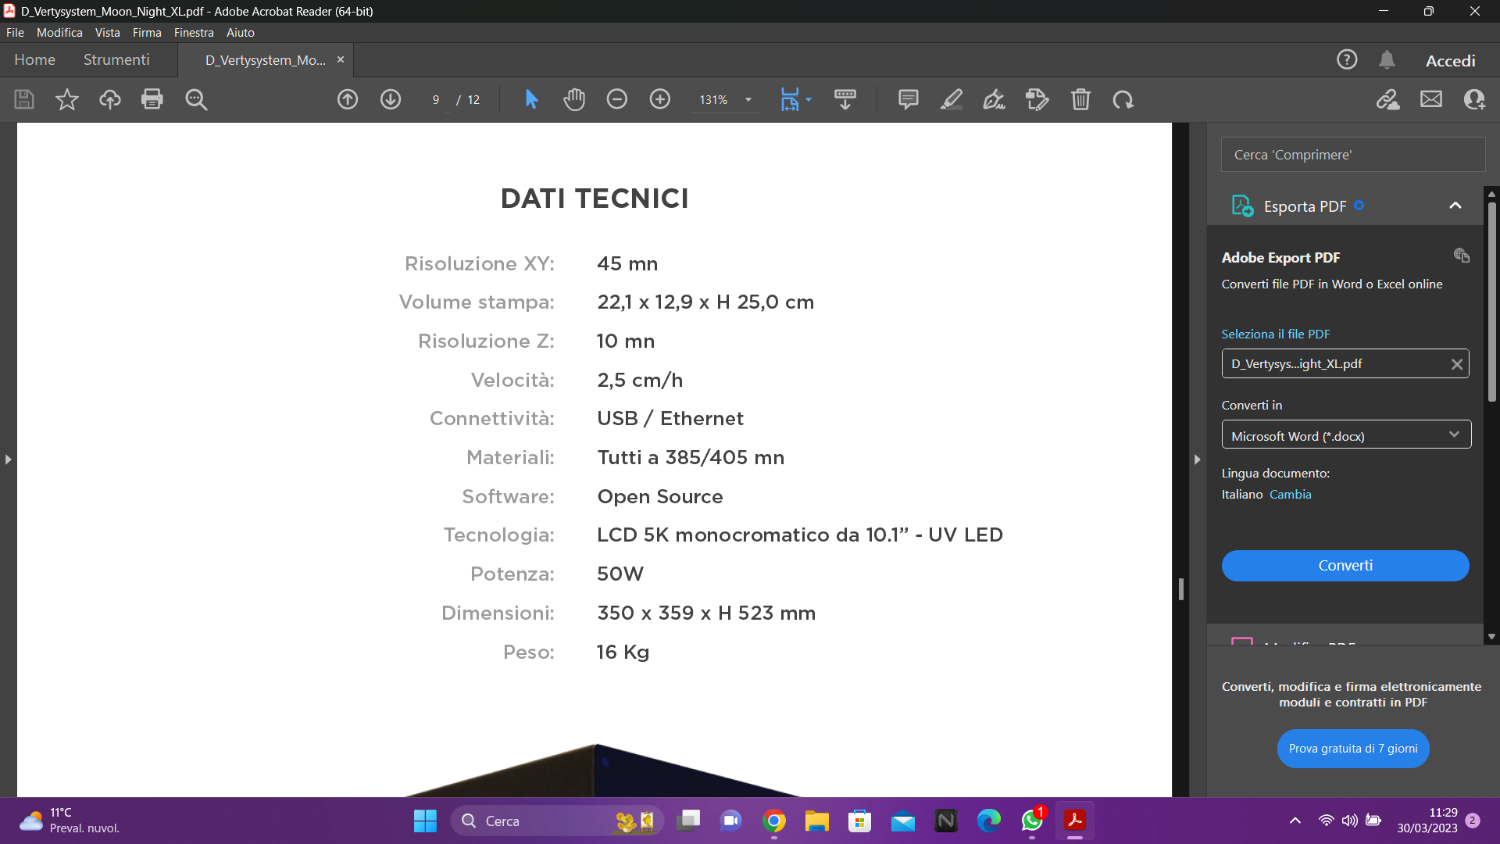1500x844 pixels.
Task: Click the Print file icon
Action: (152, 99)
